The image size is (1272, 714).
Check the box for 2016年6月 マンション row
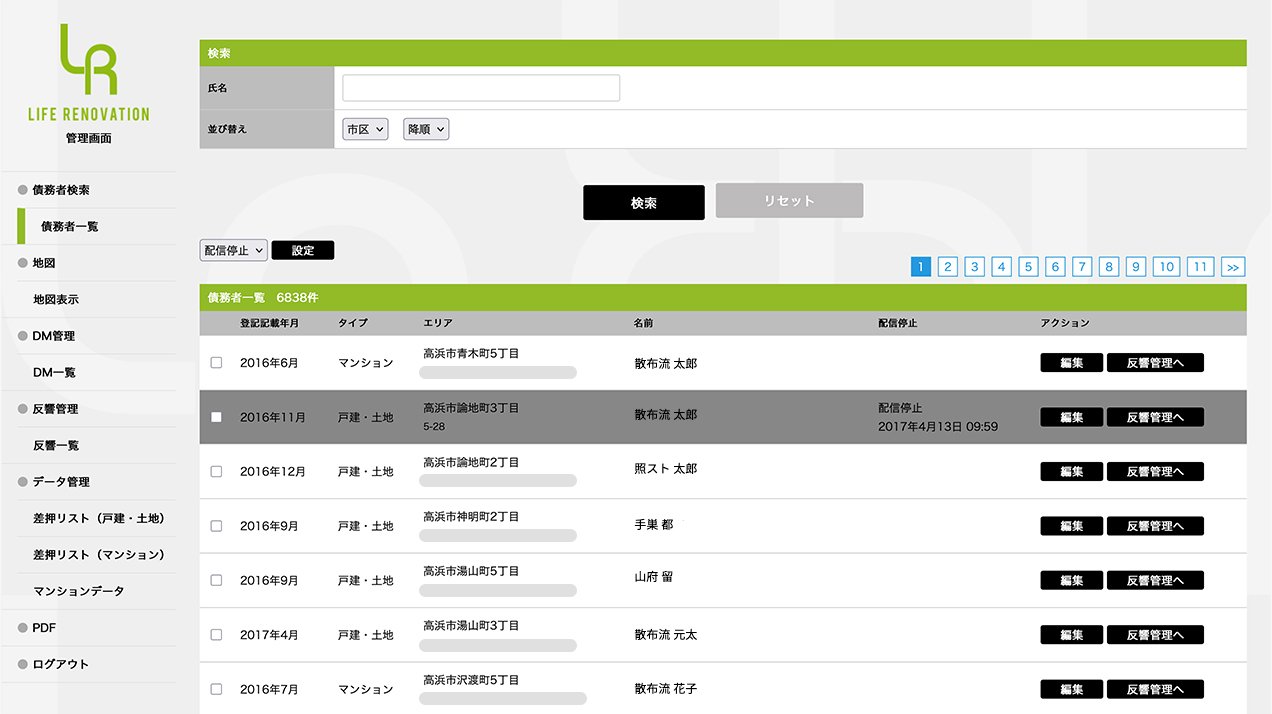point(216,363)
